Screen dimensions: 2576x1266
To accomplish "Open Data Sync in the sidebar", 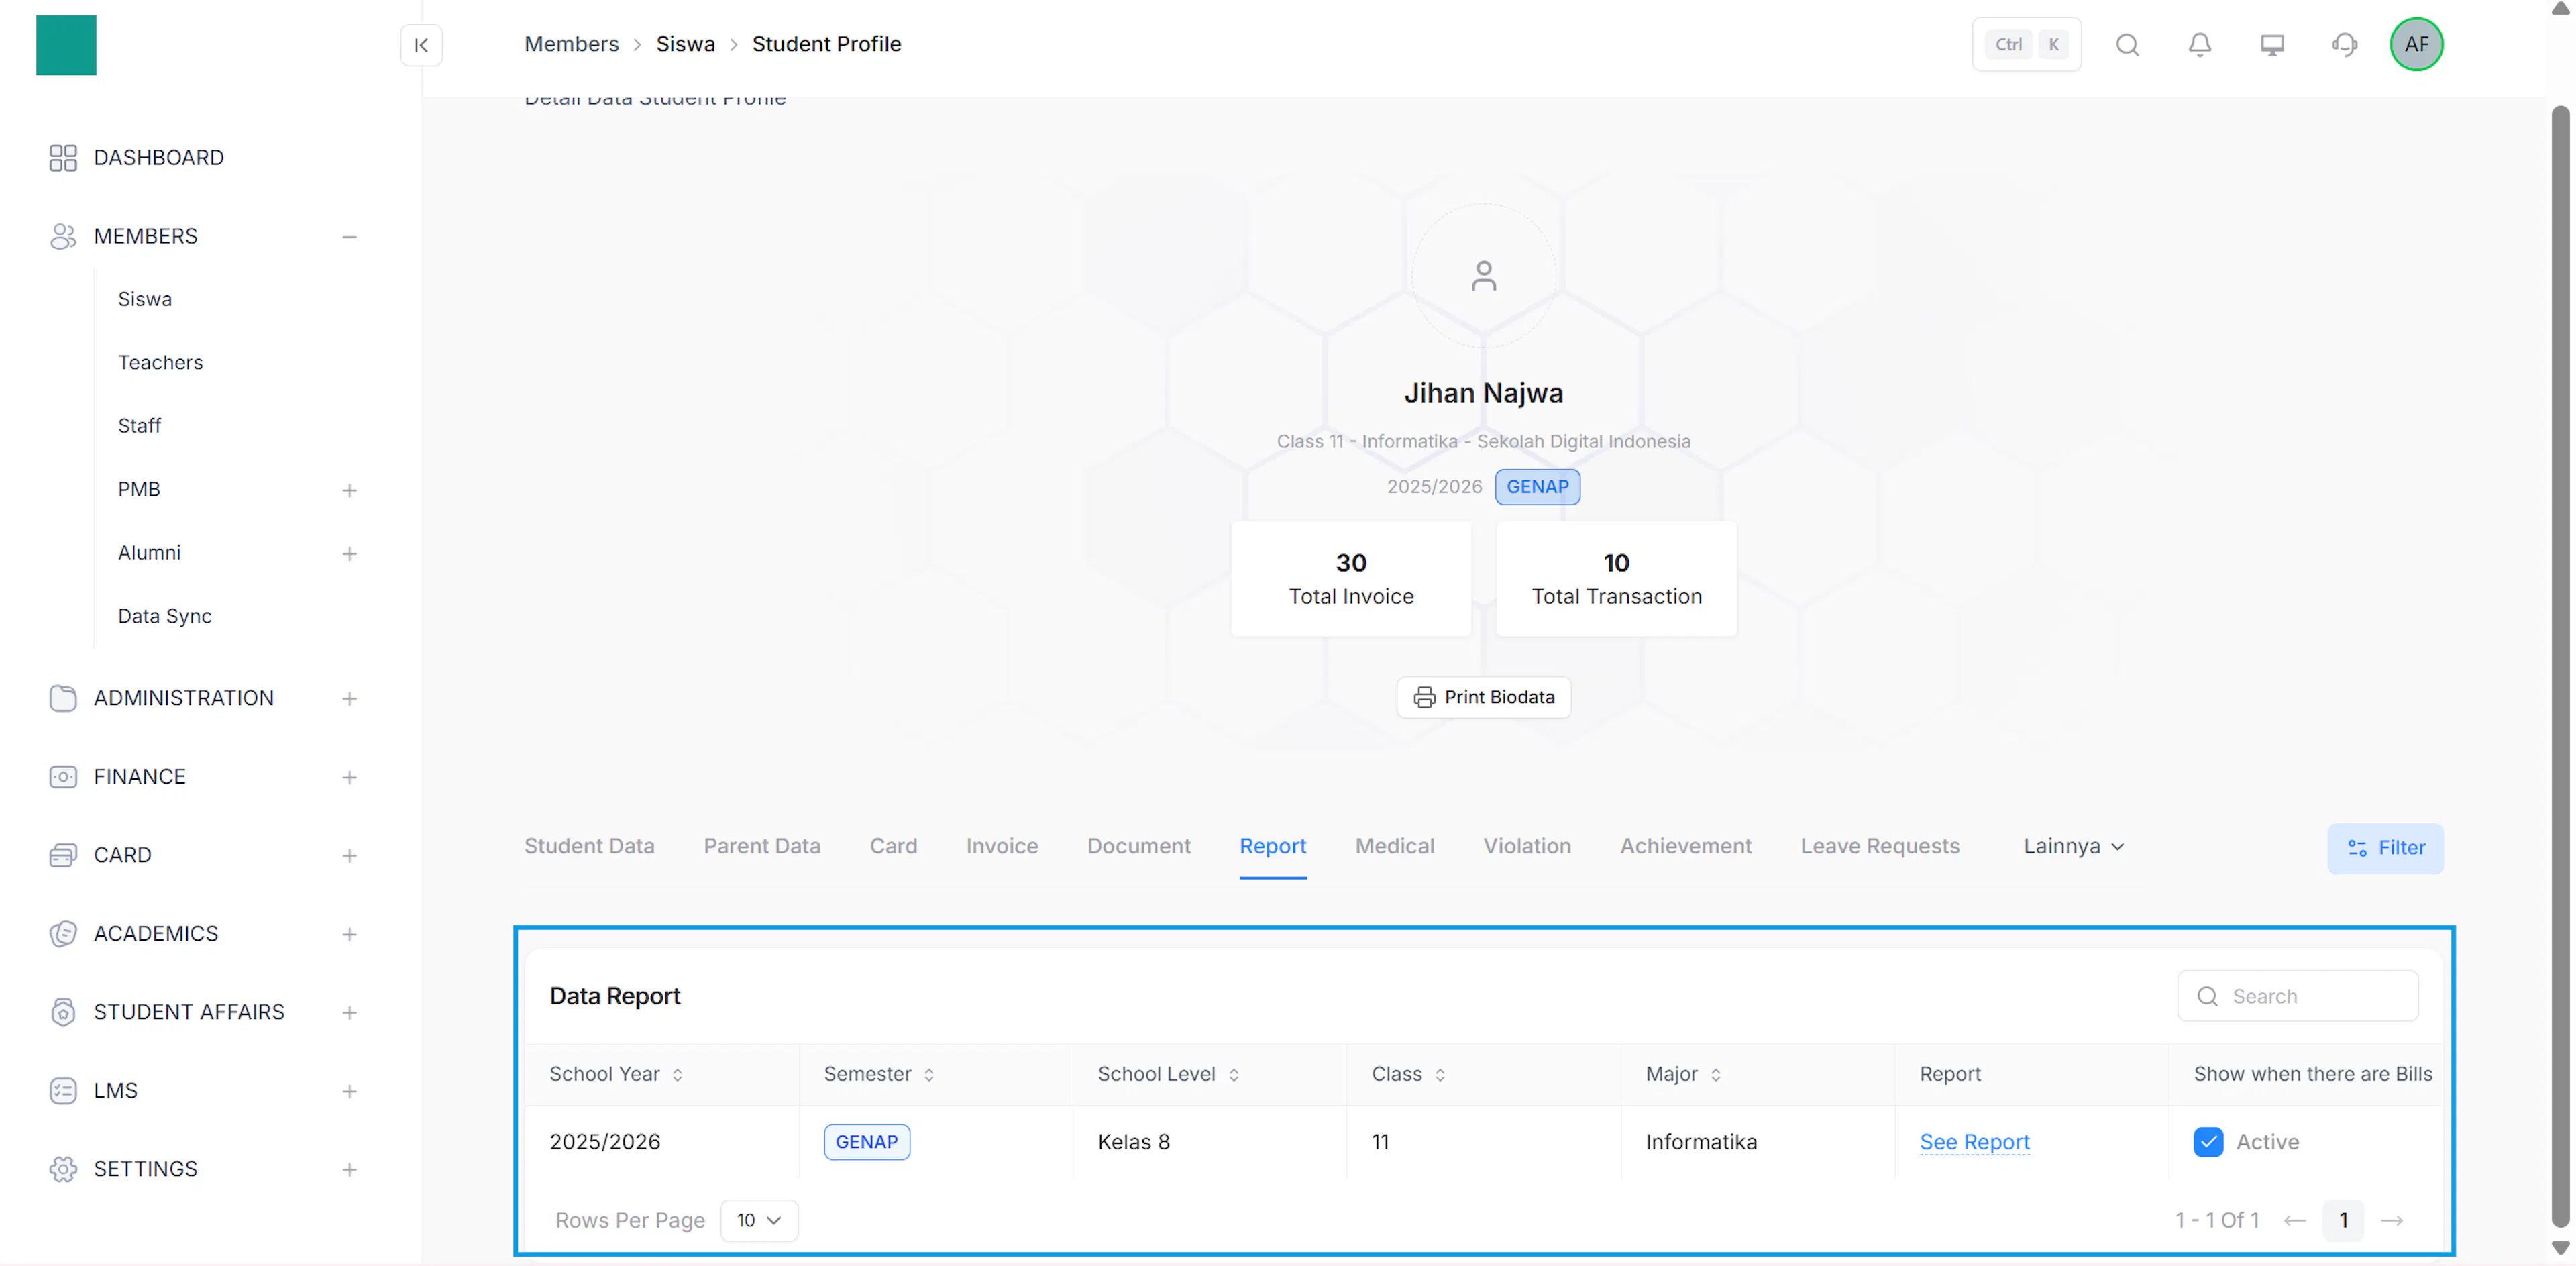I will (x=164, y=617).
